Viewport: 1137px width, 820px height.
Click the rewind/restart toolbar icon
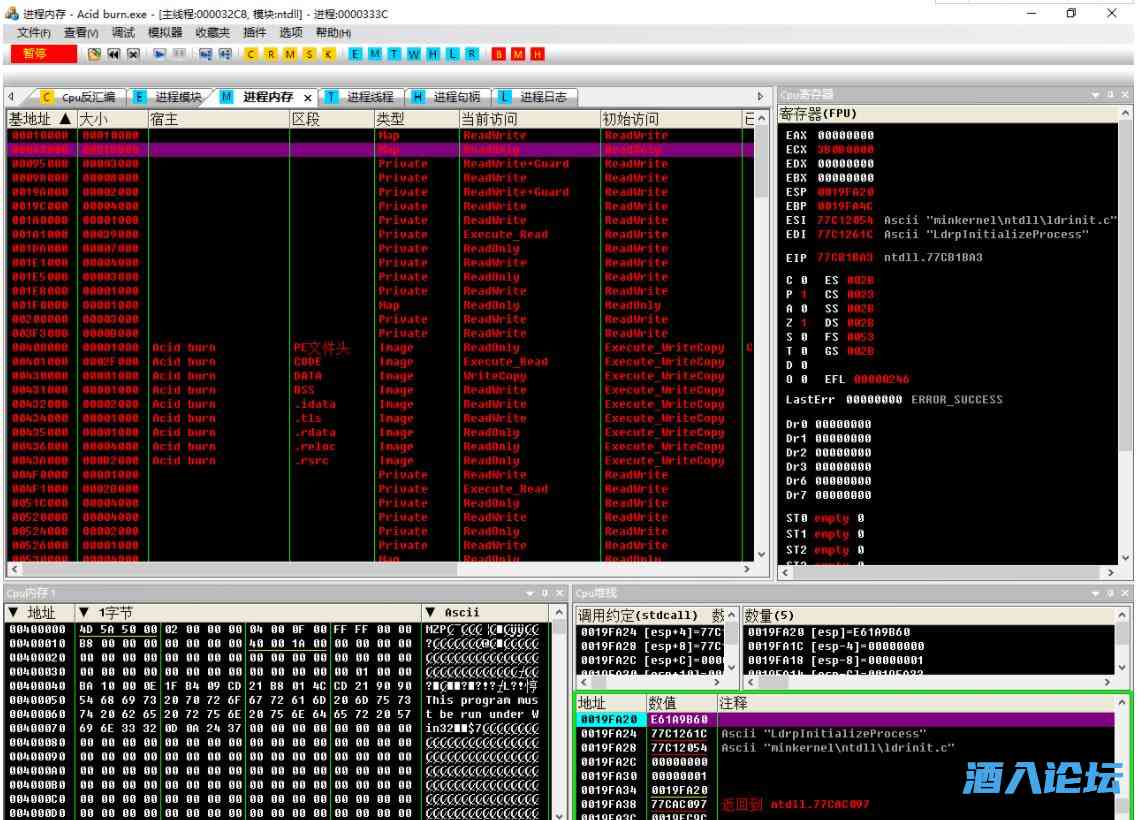pos(113,54)
